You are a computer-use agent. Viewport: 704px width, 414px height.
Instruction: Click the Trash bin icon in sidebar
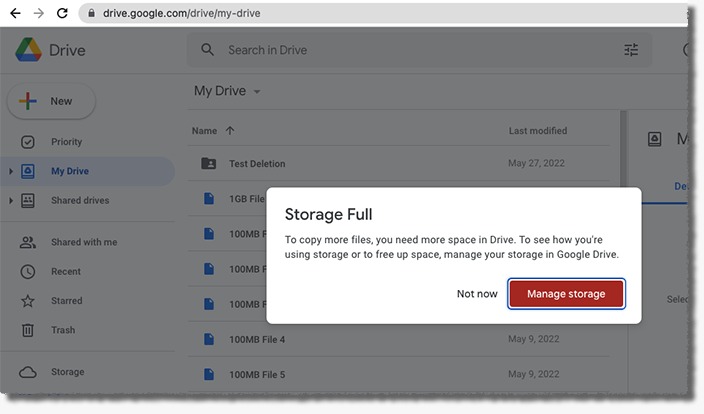pyautogui.click(x=28, y=330)
